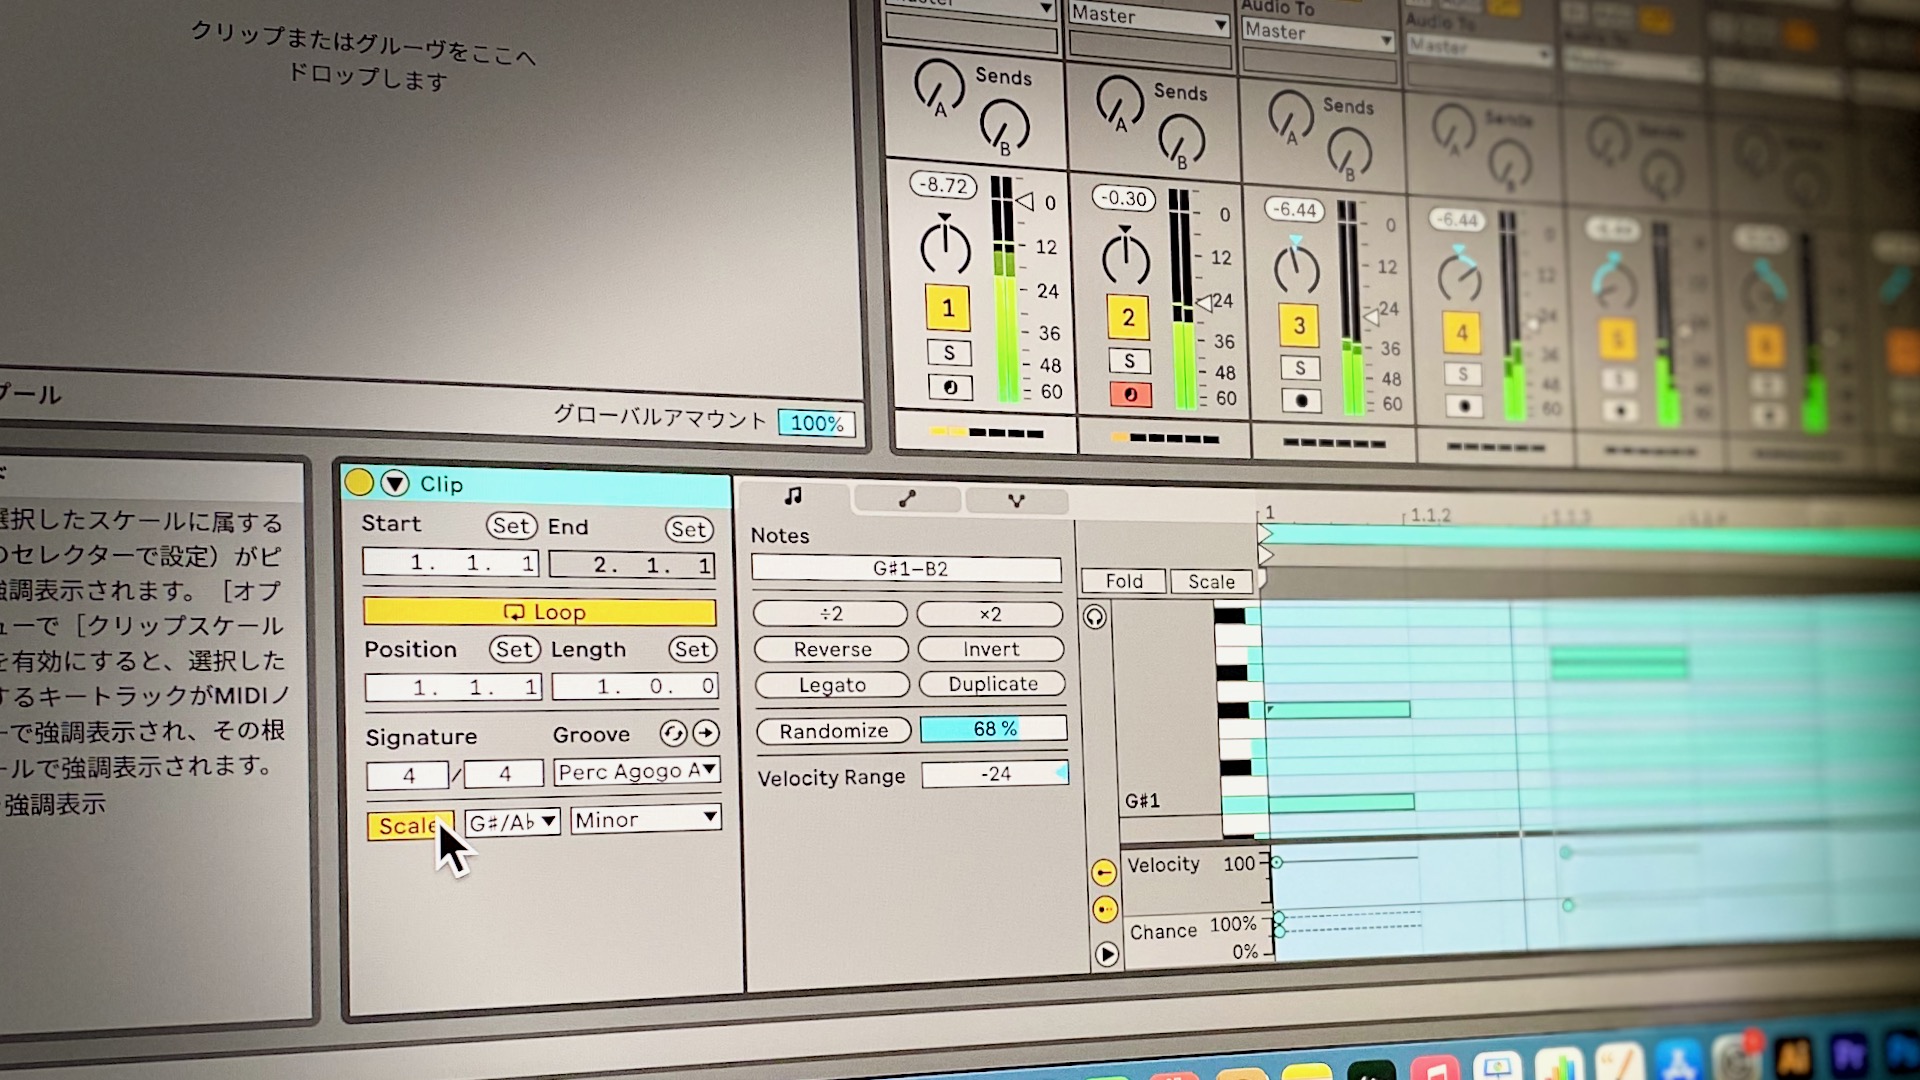Click track 1 Send A knob
Viewport: 1920px width, 1080px height.
pos(939,86)
